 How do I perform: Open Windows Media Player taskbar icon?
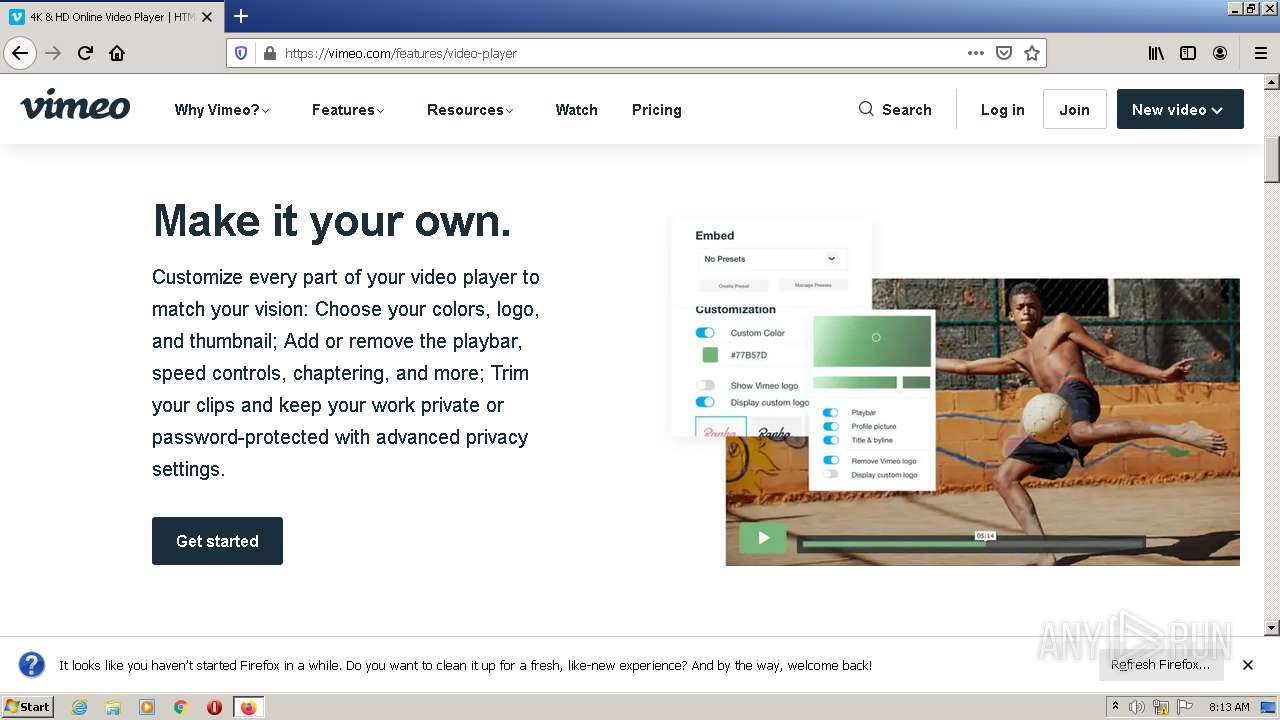point(147,707)
